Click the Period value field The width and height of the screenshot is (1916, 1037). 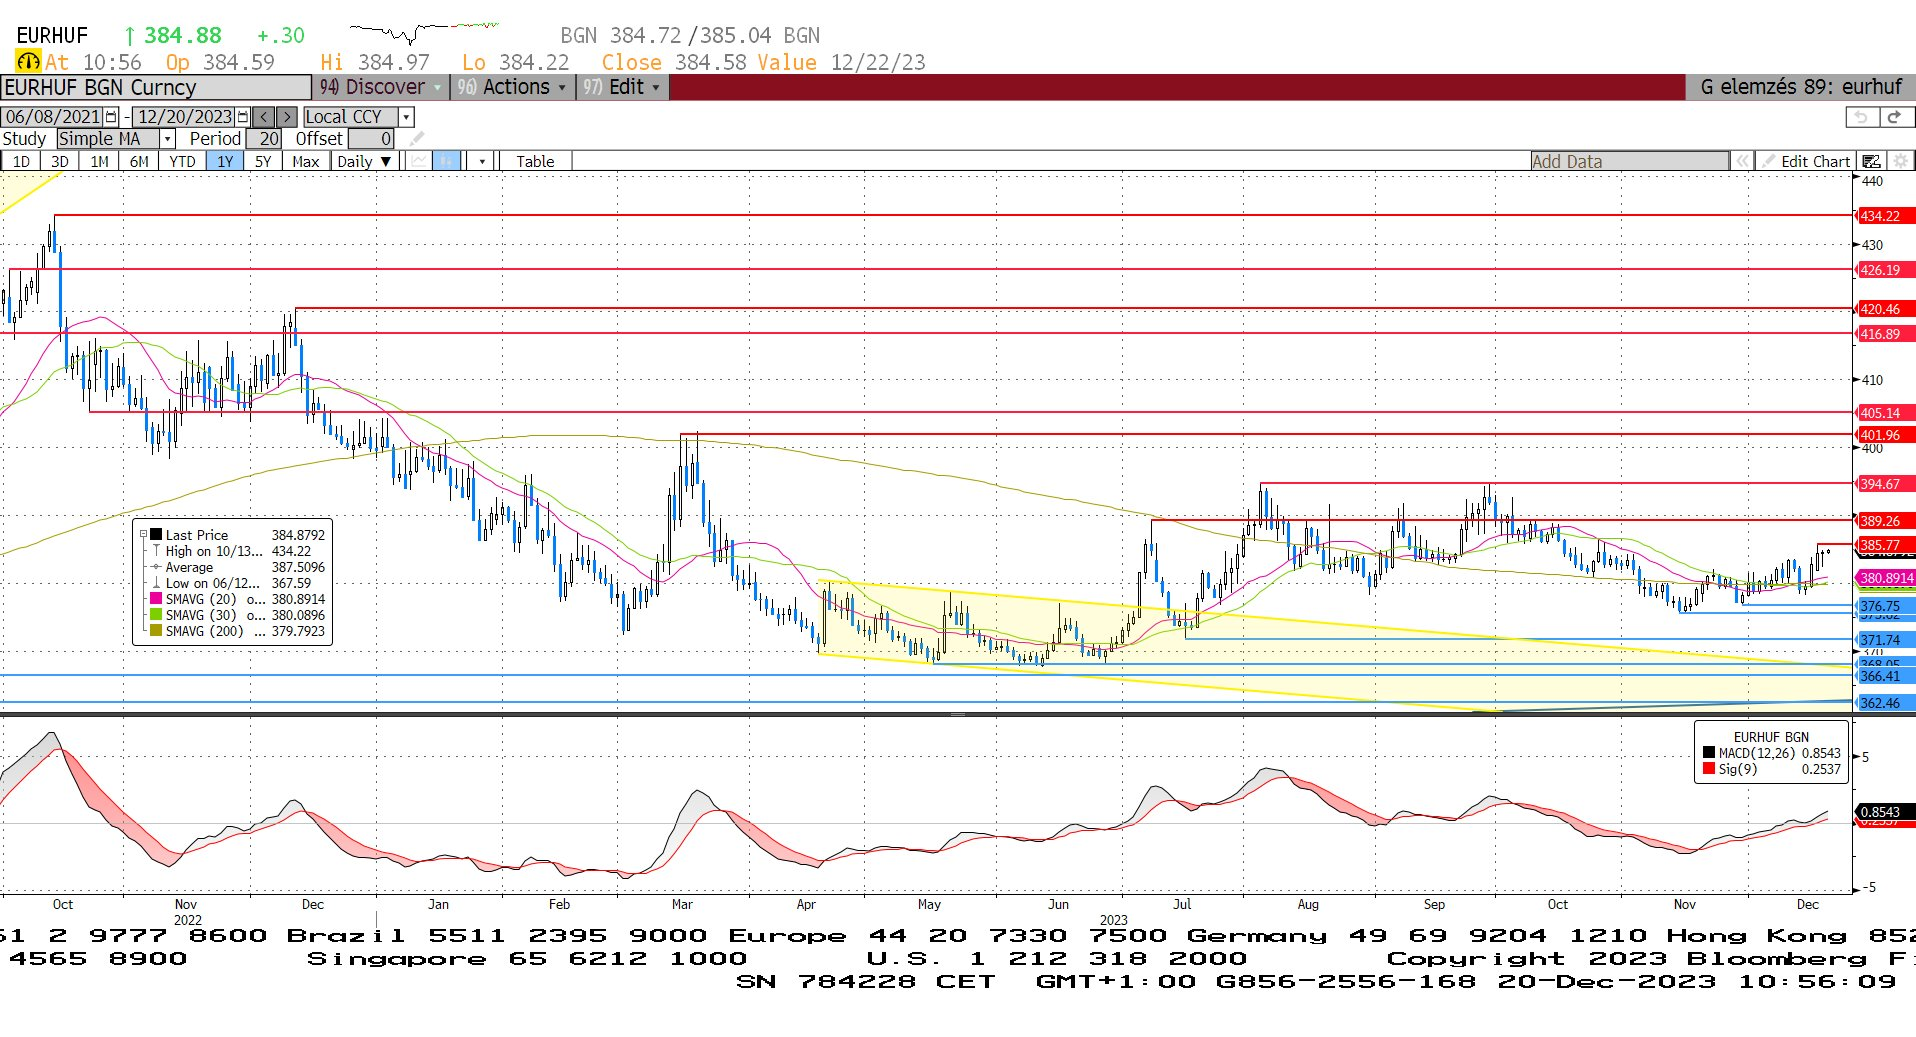click(x=265, y=139)
